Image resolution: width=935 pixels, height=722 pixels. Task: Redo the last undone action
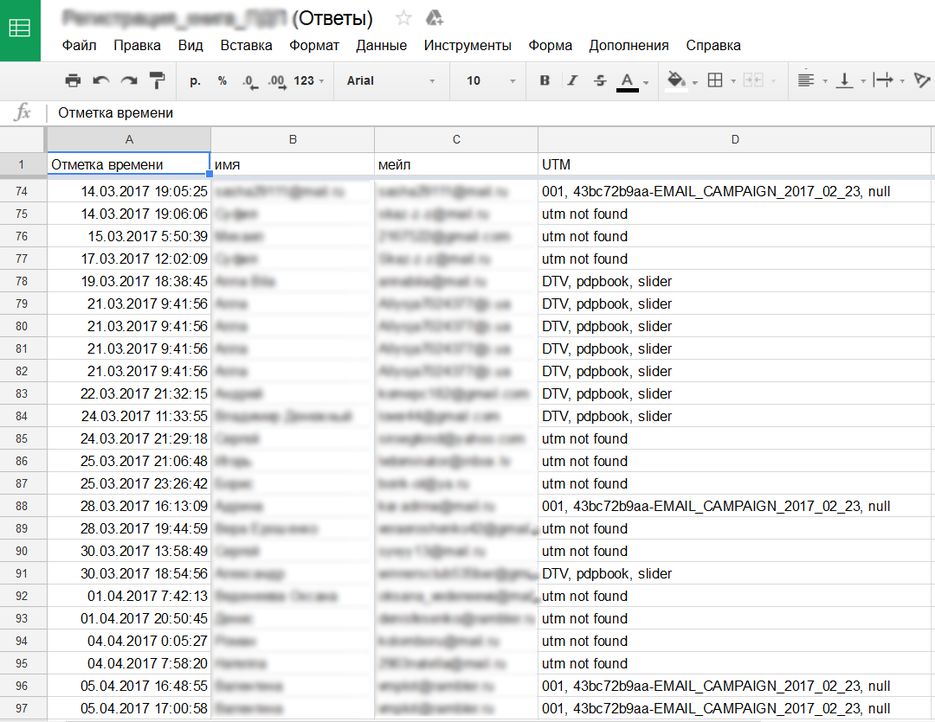[x=129, y=80]
